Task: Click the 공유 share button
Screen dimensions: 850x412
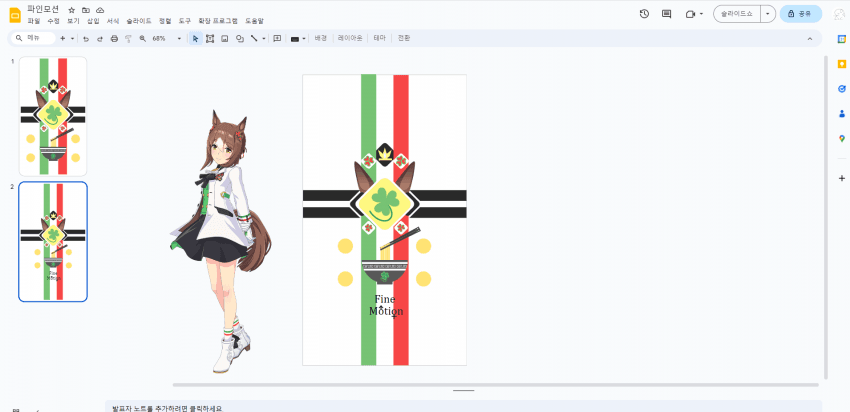Action: (801, 14)
